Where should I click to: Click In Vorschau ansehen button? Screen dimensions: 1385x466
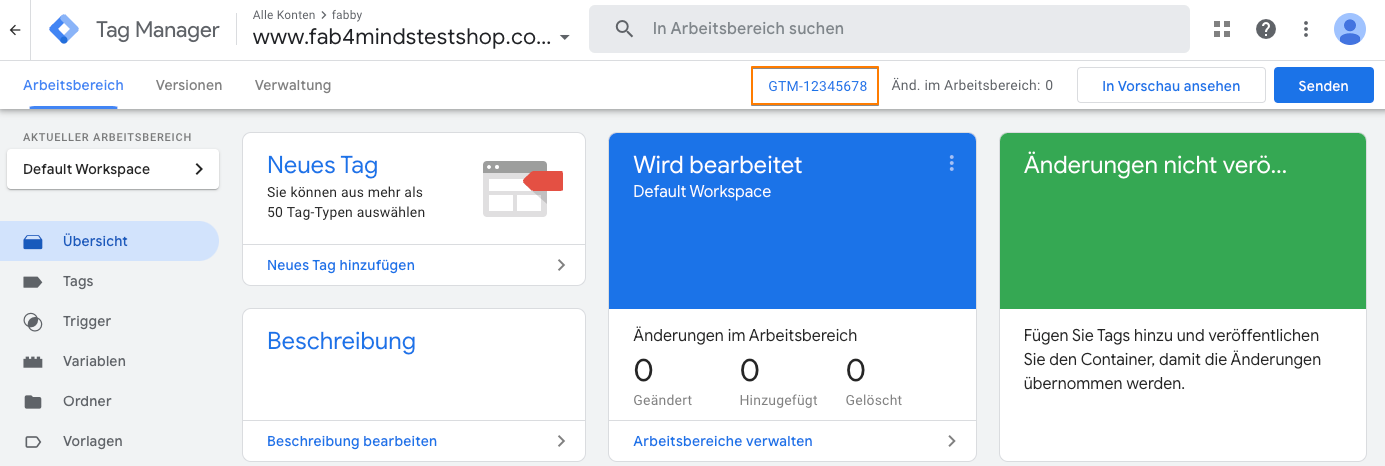point(1170,86)
